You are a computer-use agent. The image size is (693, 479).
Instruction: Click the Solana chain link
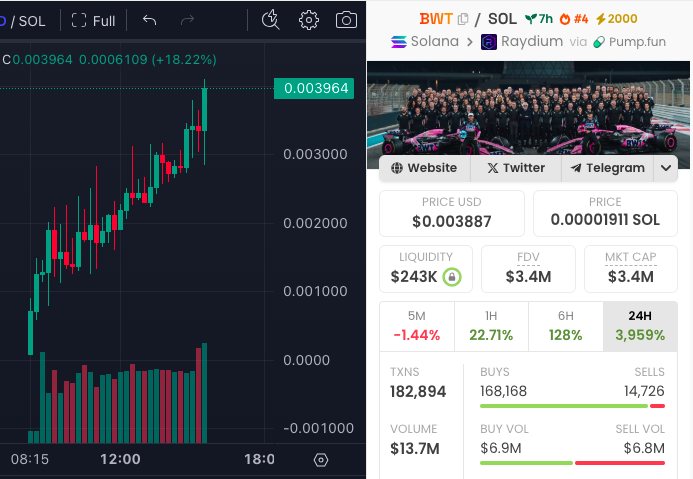coord(425,42)
